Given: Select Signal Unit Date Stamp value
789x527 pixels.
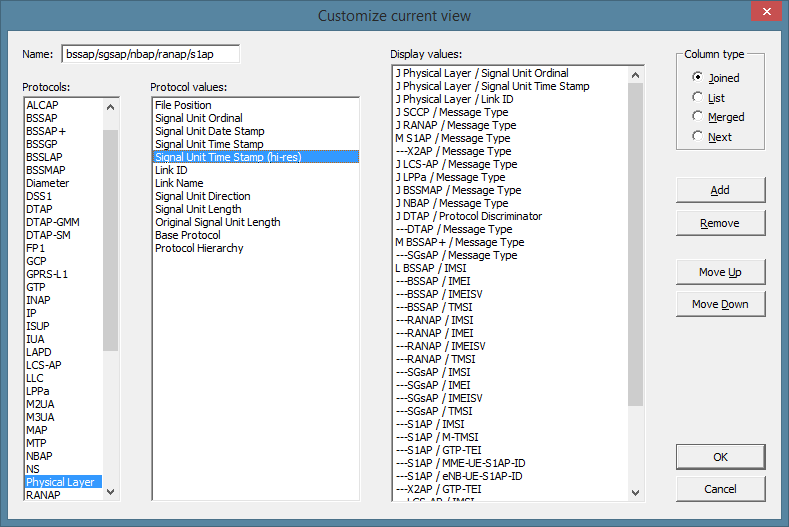Looking at the screenshot, I should [x=256, y=131].
